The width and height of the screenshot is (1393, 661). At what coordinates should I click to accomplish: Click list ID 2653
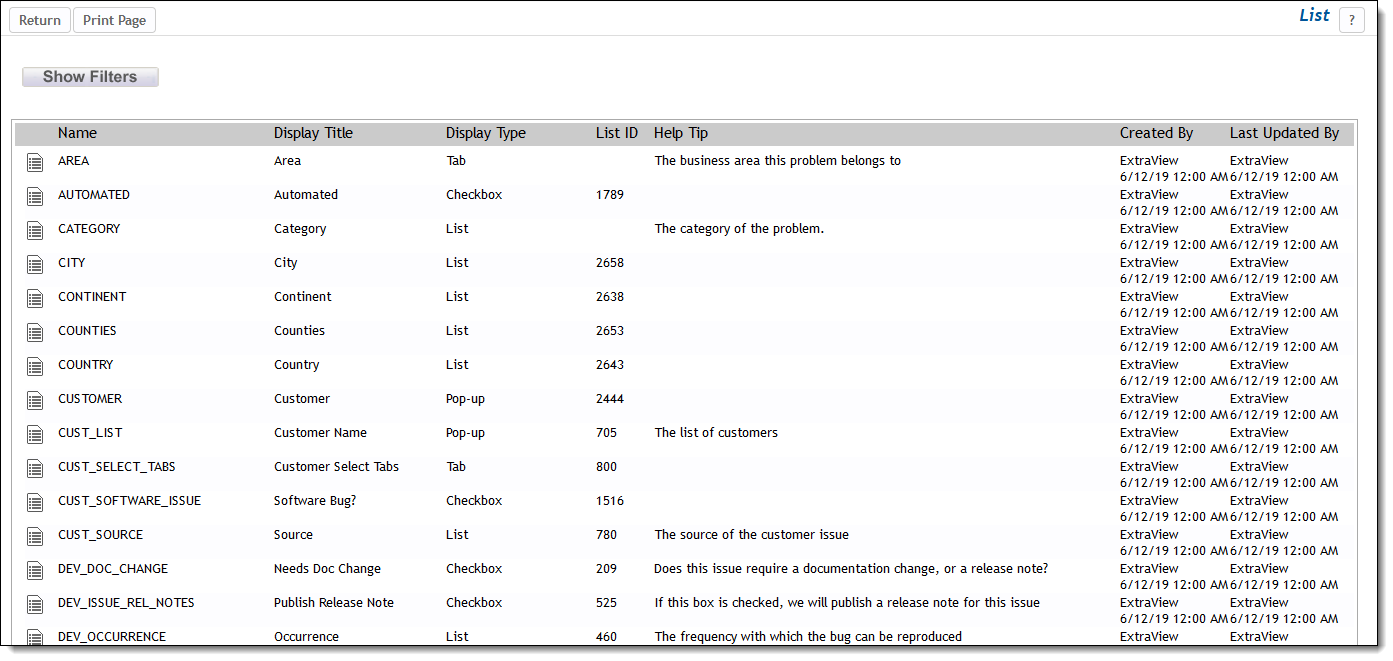click(610, 330)
